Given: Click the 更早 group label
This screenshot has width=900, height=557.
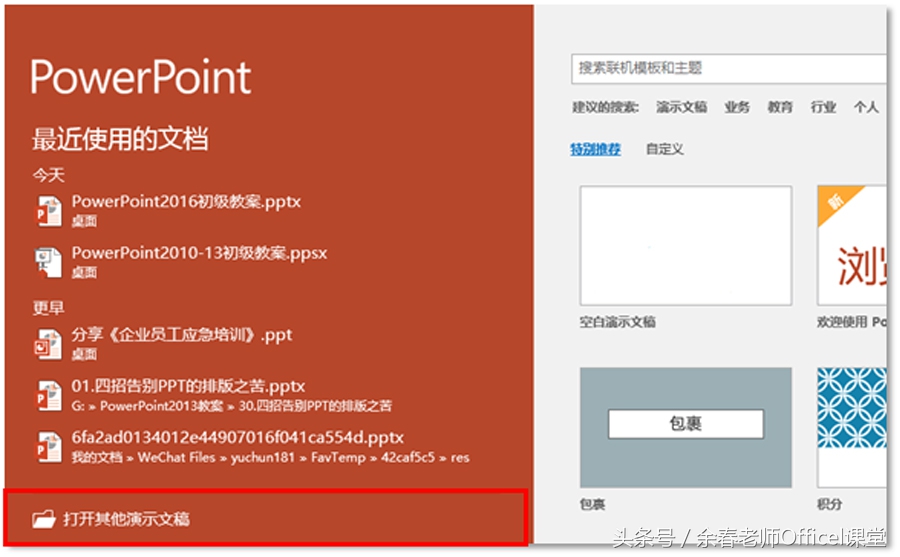Looking at the screenshot, I should (49, 308).
